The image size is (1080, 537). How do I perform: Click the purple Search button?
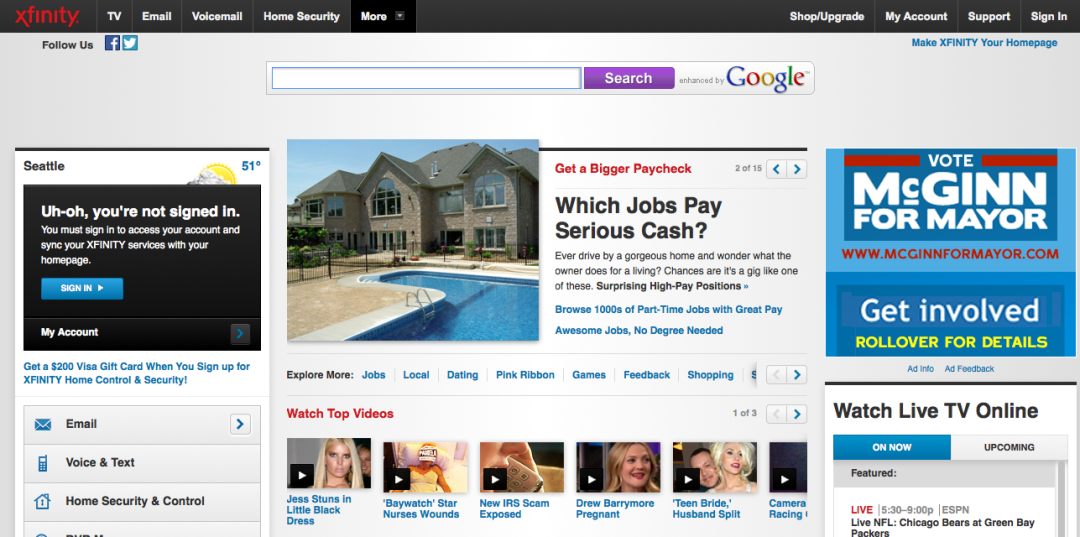pyautogui.click(x=629, y=78)
